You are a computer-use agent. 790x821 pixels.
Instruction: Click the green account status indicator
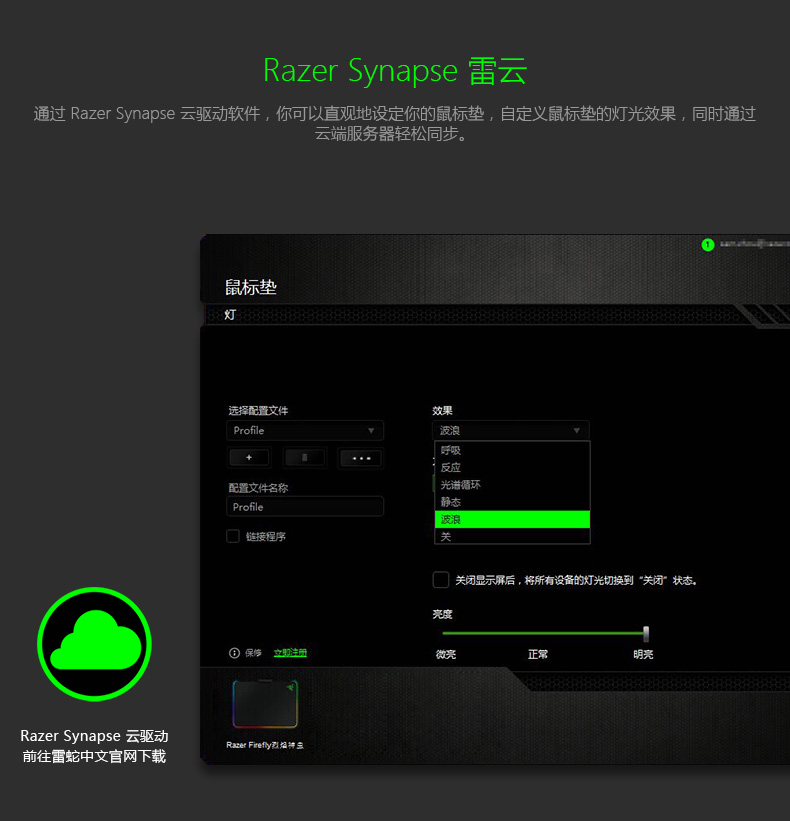(x=708, y=245)
